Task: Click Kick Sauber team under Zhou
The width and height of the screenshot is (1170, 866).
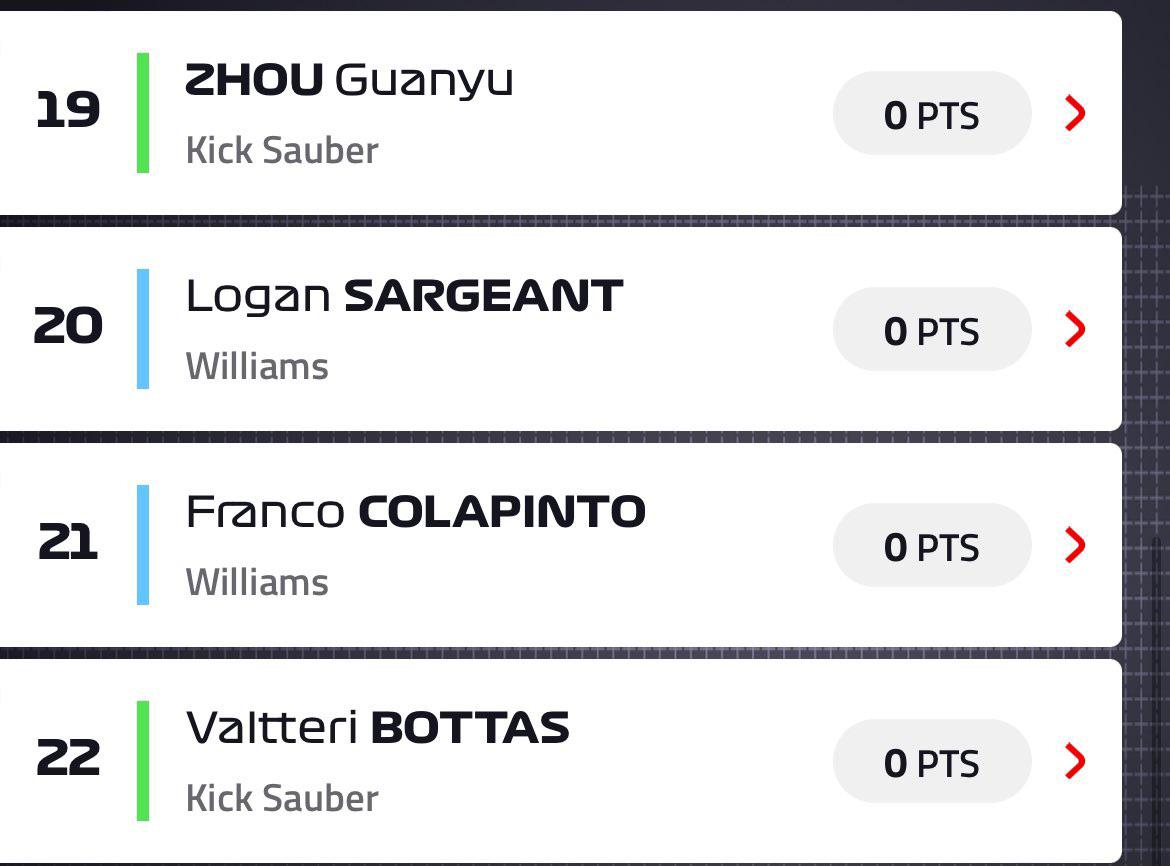Action: pos(282,151)
